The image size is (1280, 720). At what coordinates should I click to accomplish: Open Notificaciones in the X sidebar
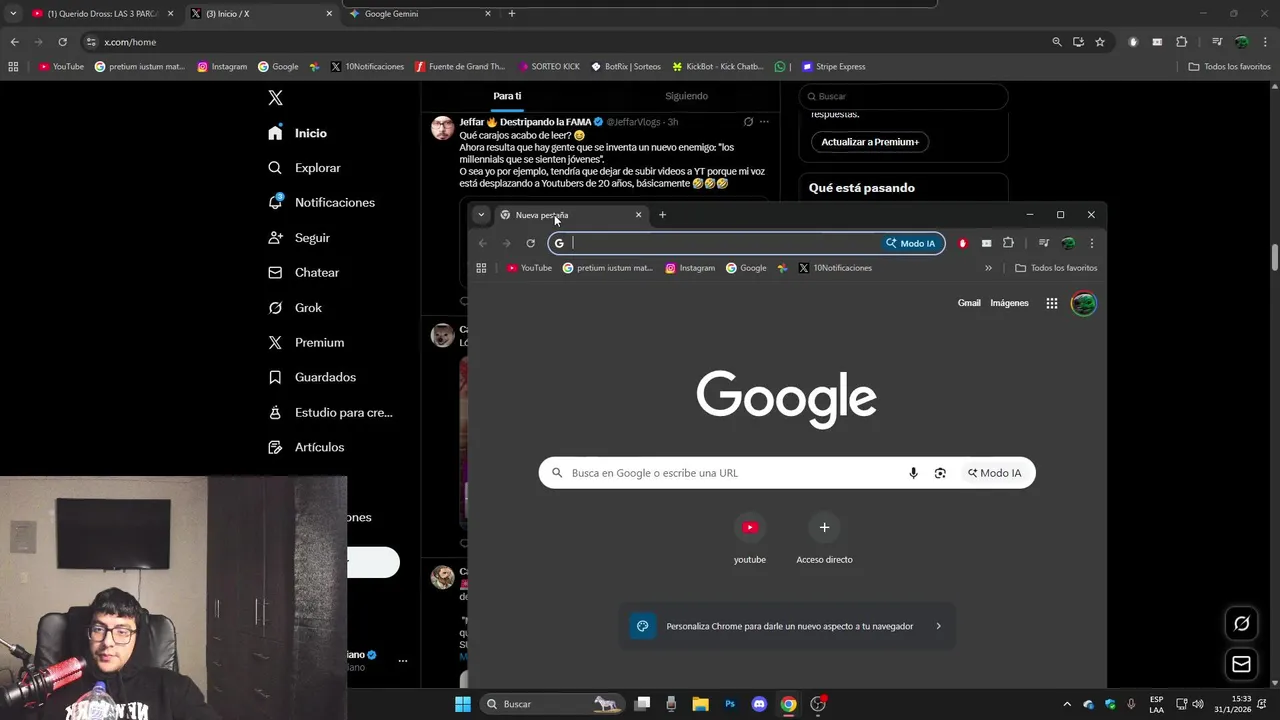coord(322,202)
